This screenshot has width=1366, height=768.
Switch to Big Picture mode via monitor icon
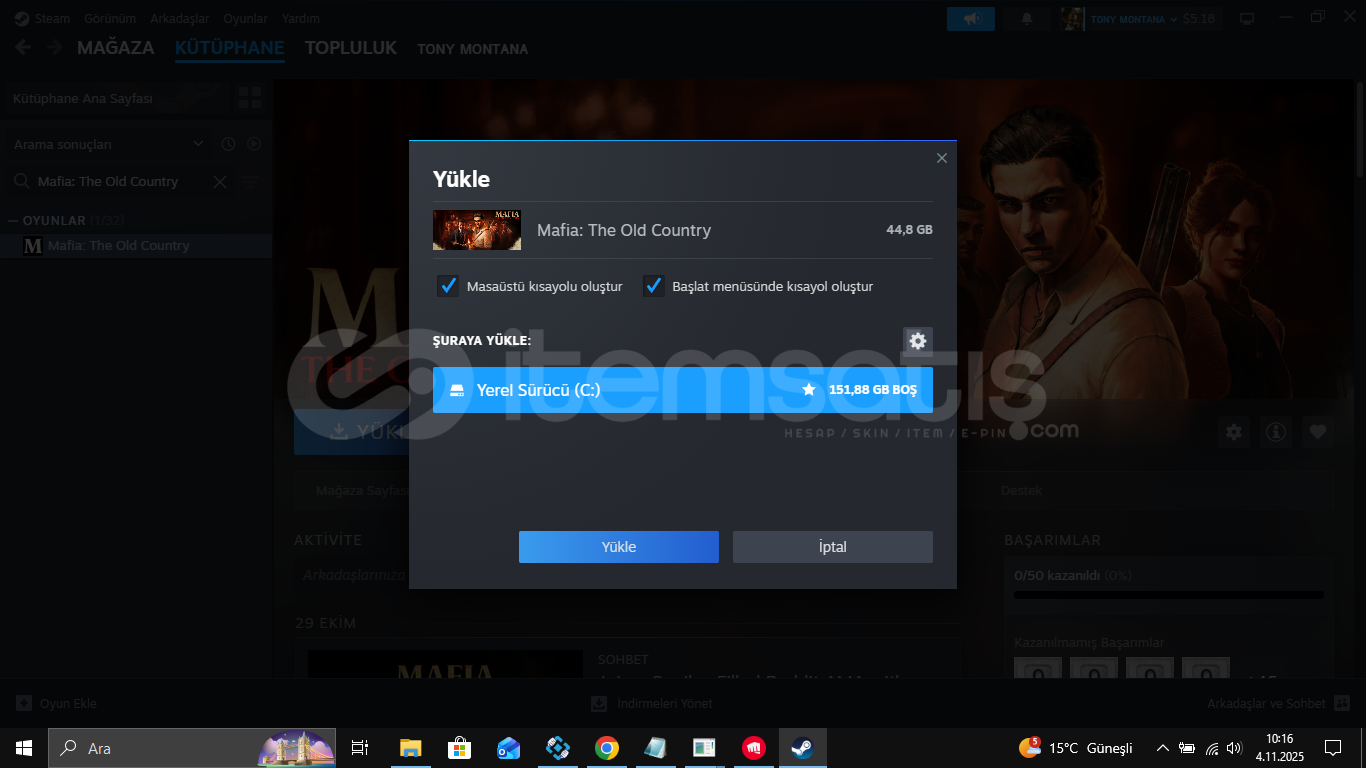[1247, 18]
